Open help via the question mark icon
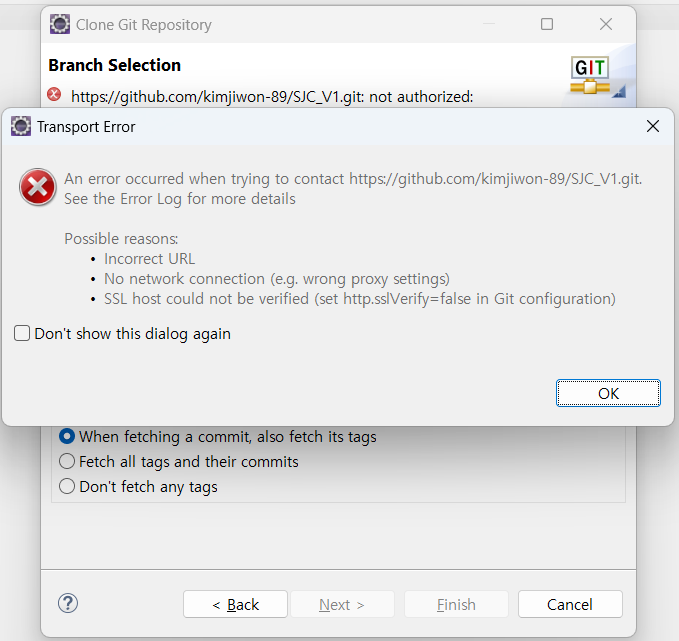Image resolution: width=679 pixels, height=641 pixels. [x=68, y=603]
